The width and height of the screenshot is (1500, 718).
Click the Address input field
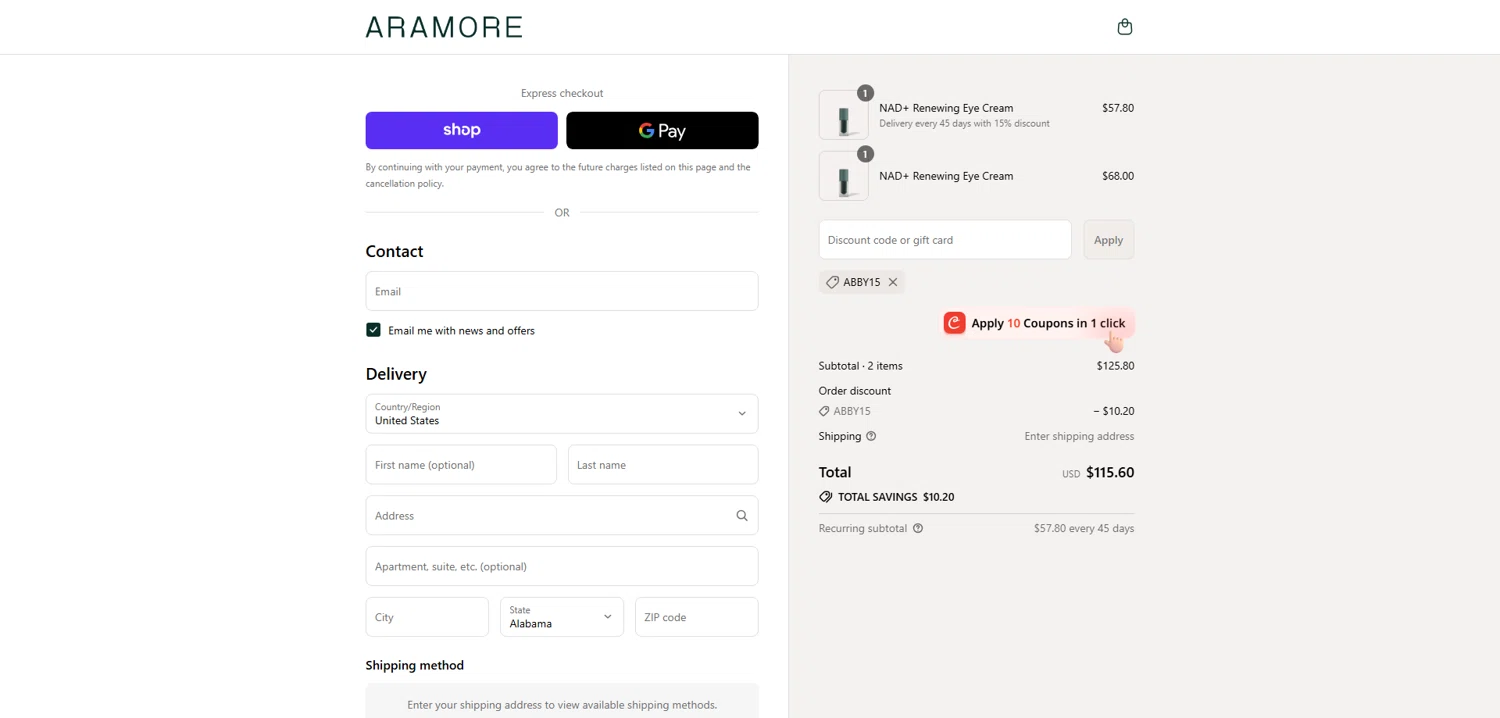point(562,516)
